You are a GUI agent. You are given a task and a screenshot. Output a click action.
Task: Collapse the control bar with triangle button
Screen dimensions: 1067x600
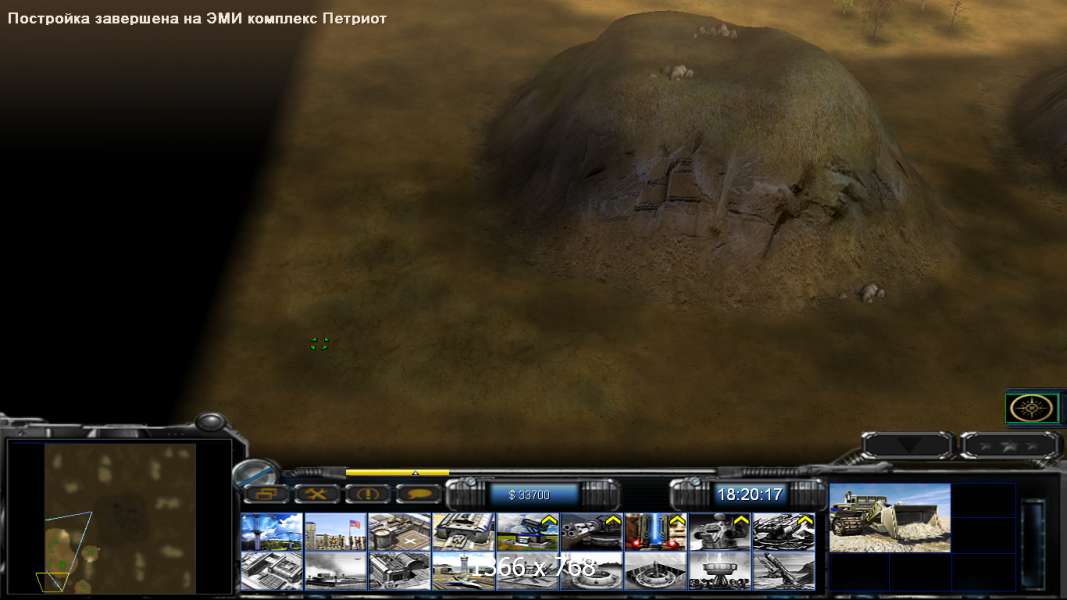(908, 446)
